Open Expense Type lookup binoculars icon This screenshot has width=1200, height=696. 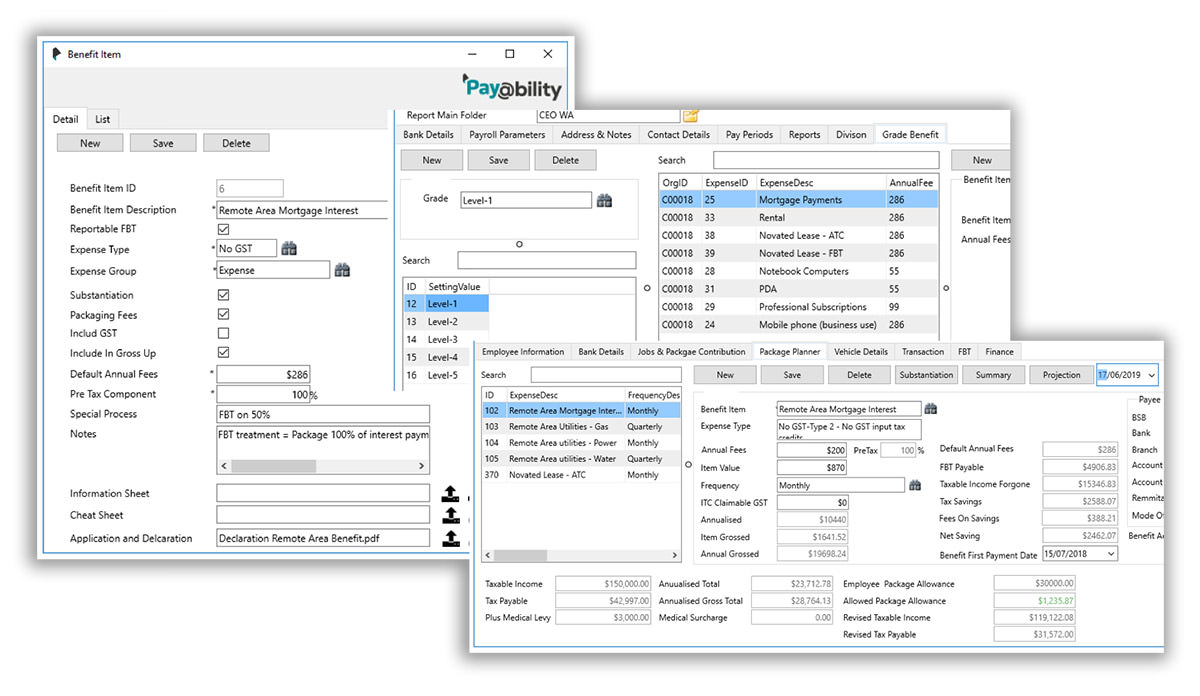(289, 249)
